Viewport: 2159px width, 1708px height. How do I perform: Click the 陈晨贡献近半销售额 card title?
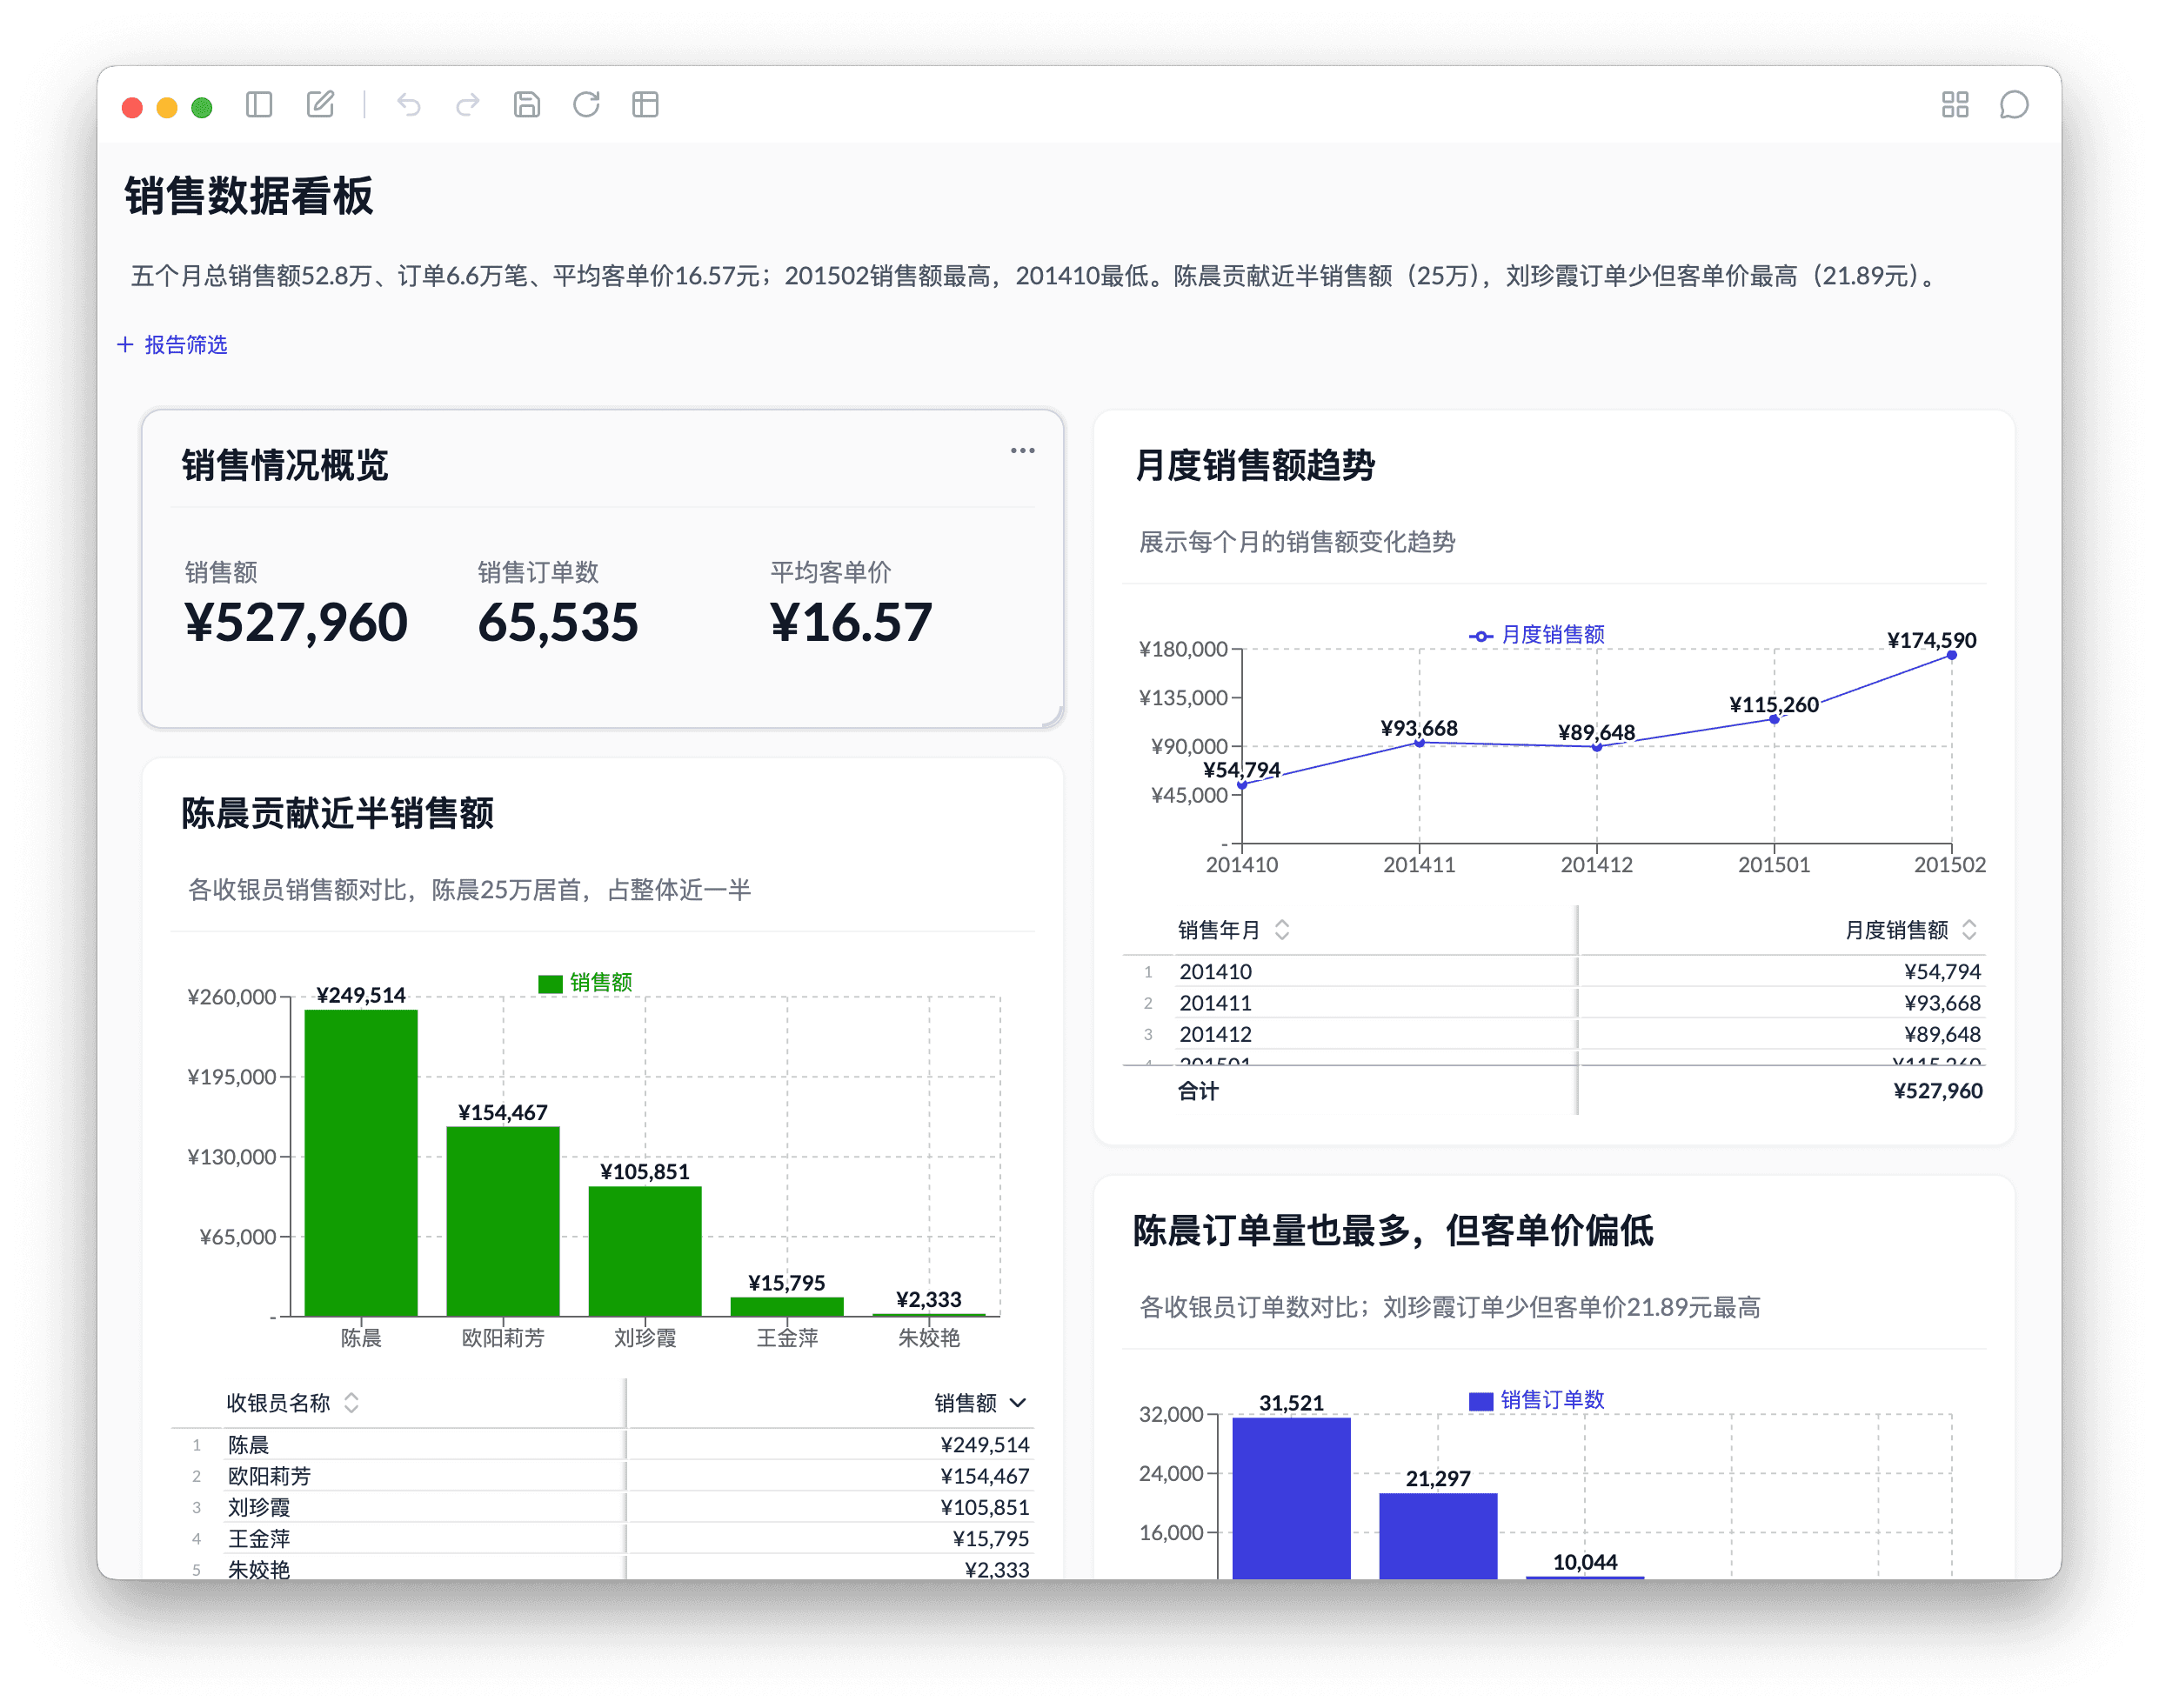337,814
